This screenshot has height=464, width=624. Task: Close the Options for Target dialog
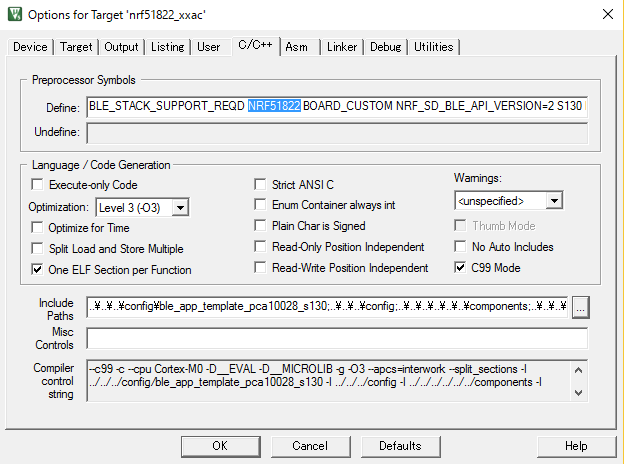tap(608, 15)
